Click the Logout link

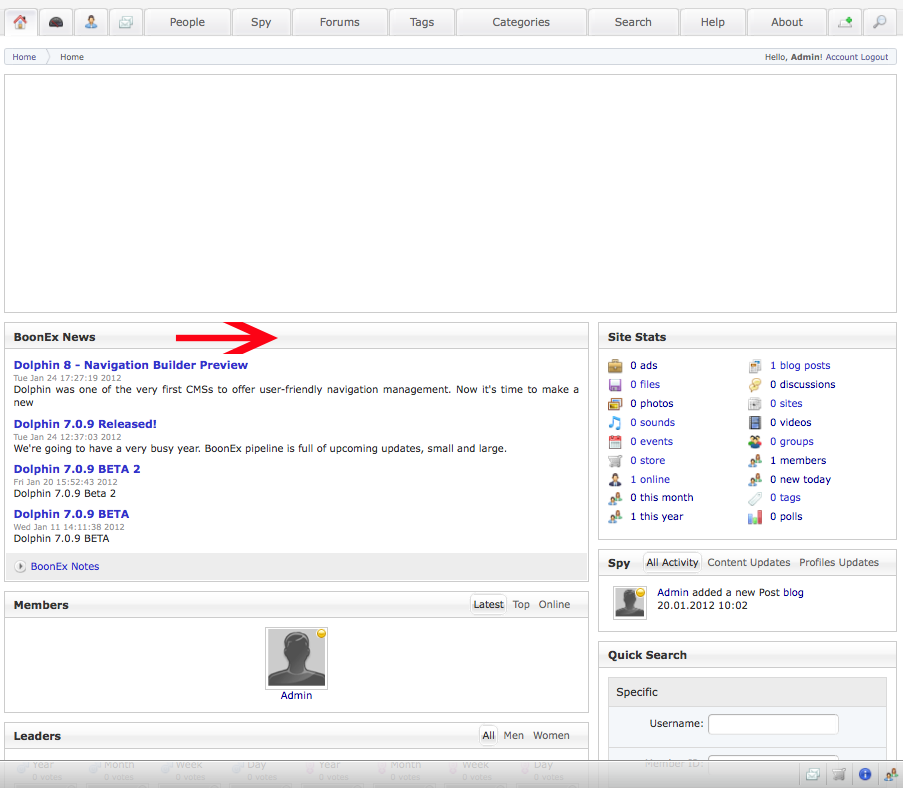click(874, 57)
